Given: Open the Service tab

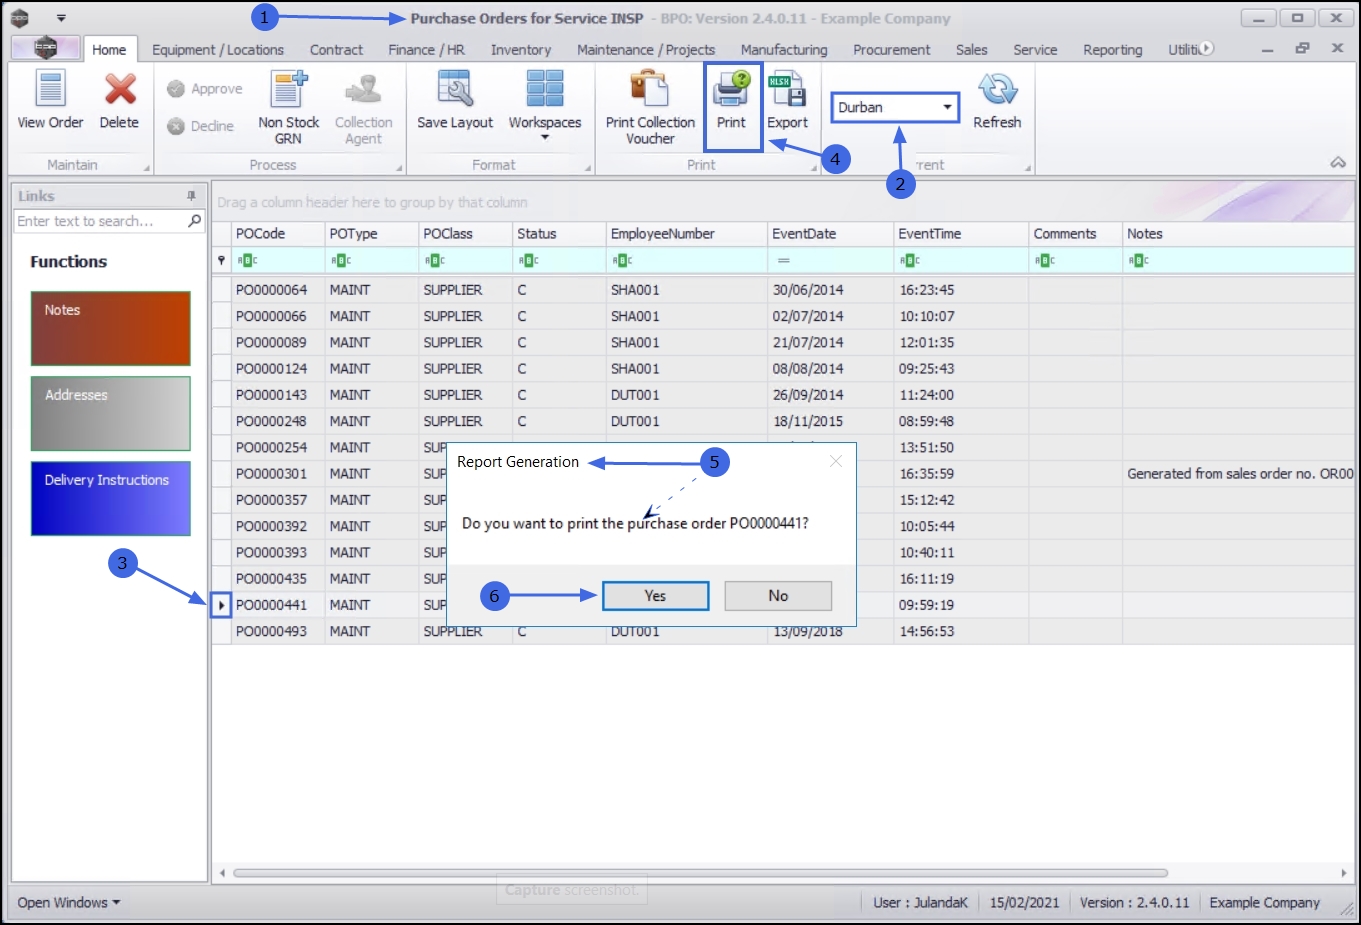Looking at the screenshot, I should [1035, 49].
